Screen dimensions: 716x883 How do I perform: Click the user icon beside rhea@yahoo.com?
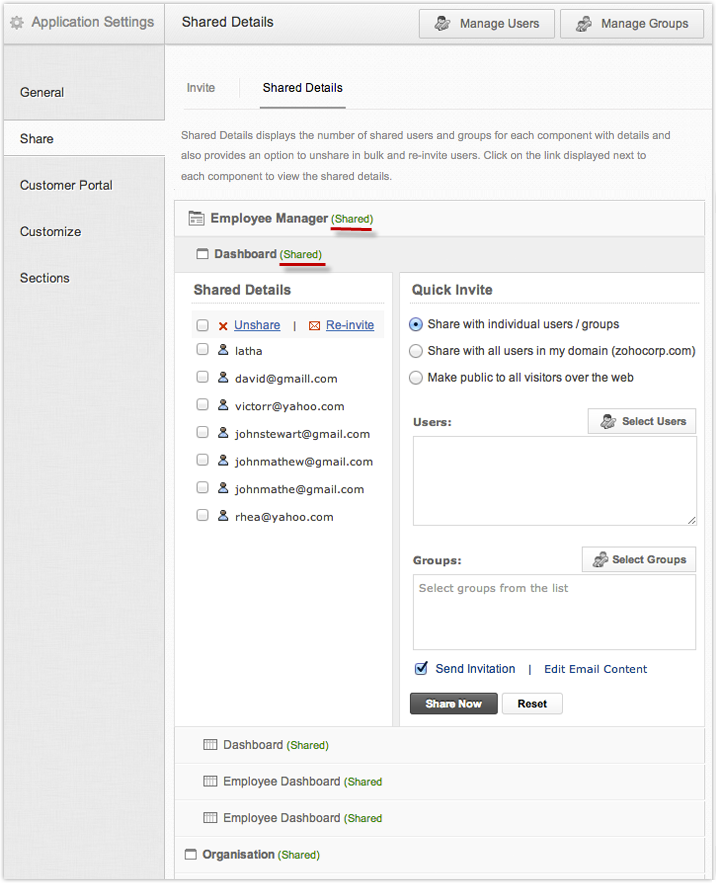point(223,516)
